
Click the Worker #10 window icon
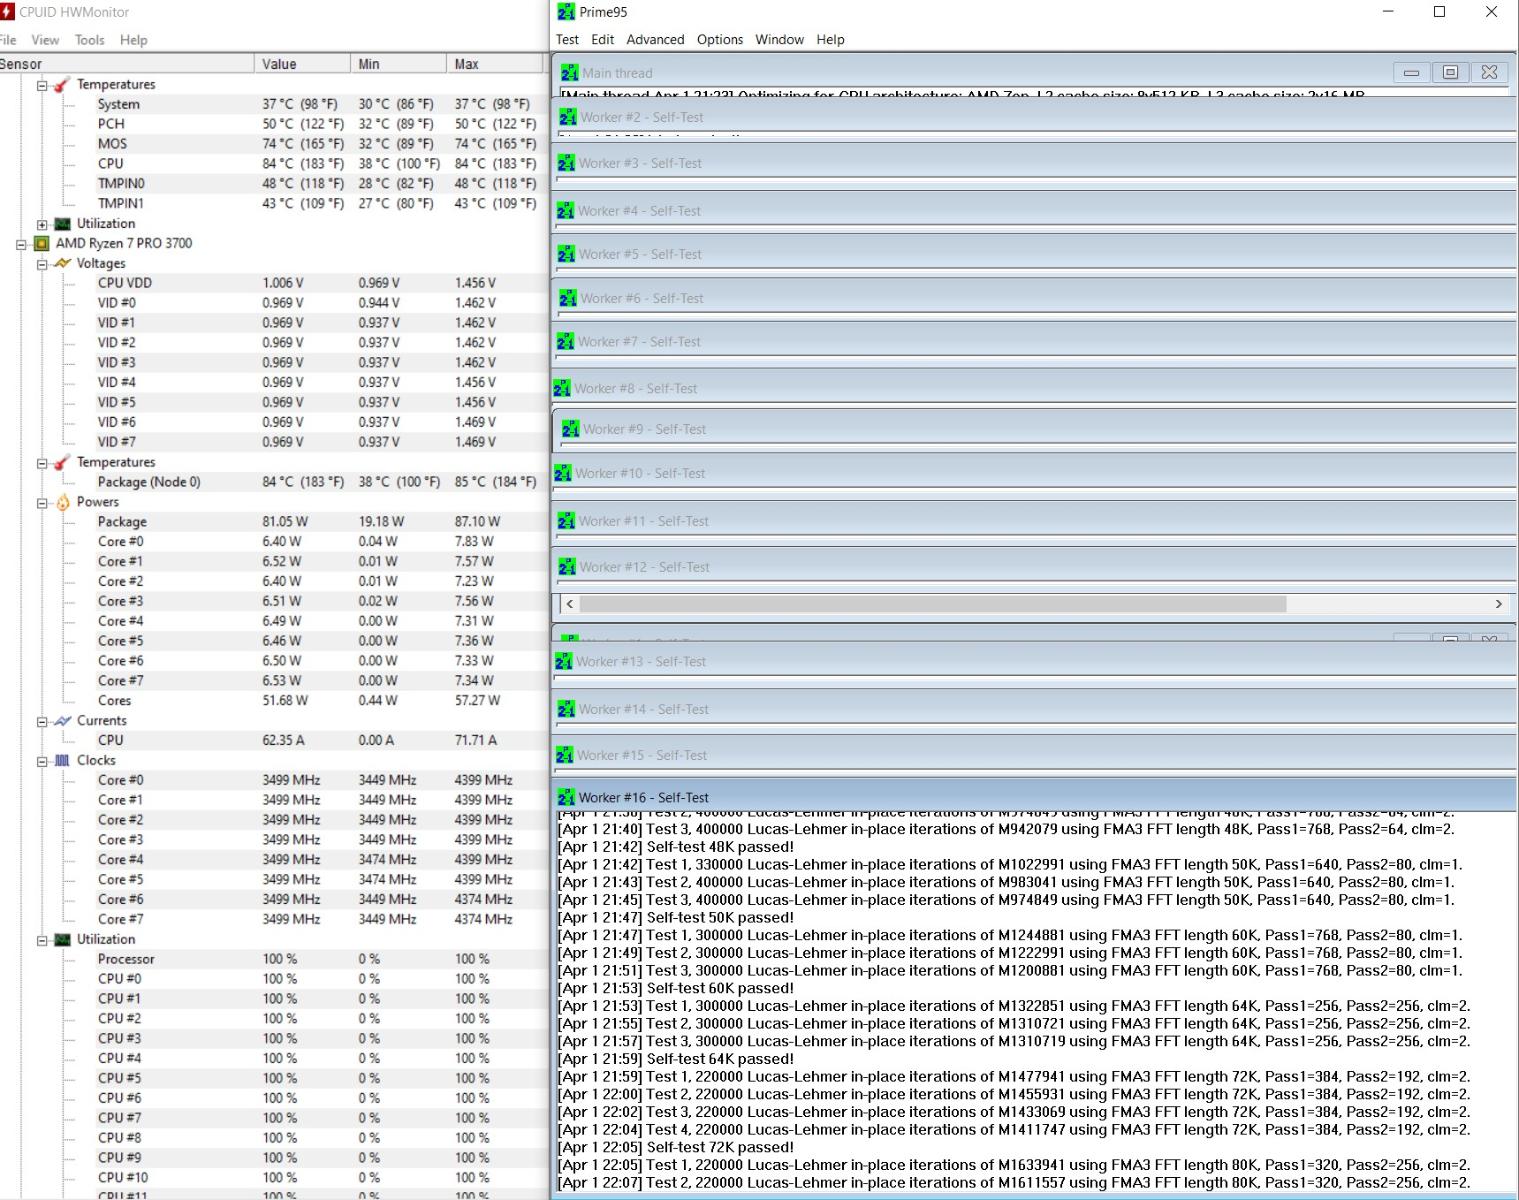point(563,473)
